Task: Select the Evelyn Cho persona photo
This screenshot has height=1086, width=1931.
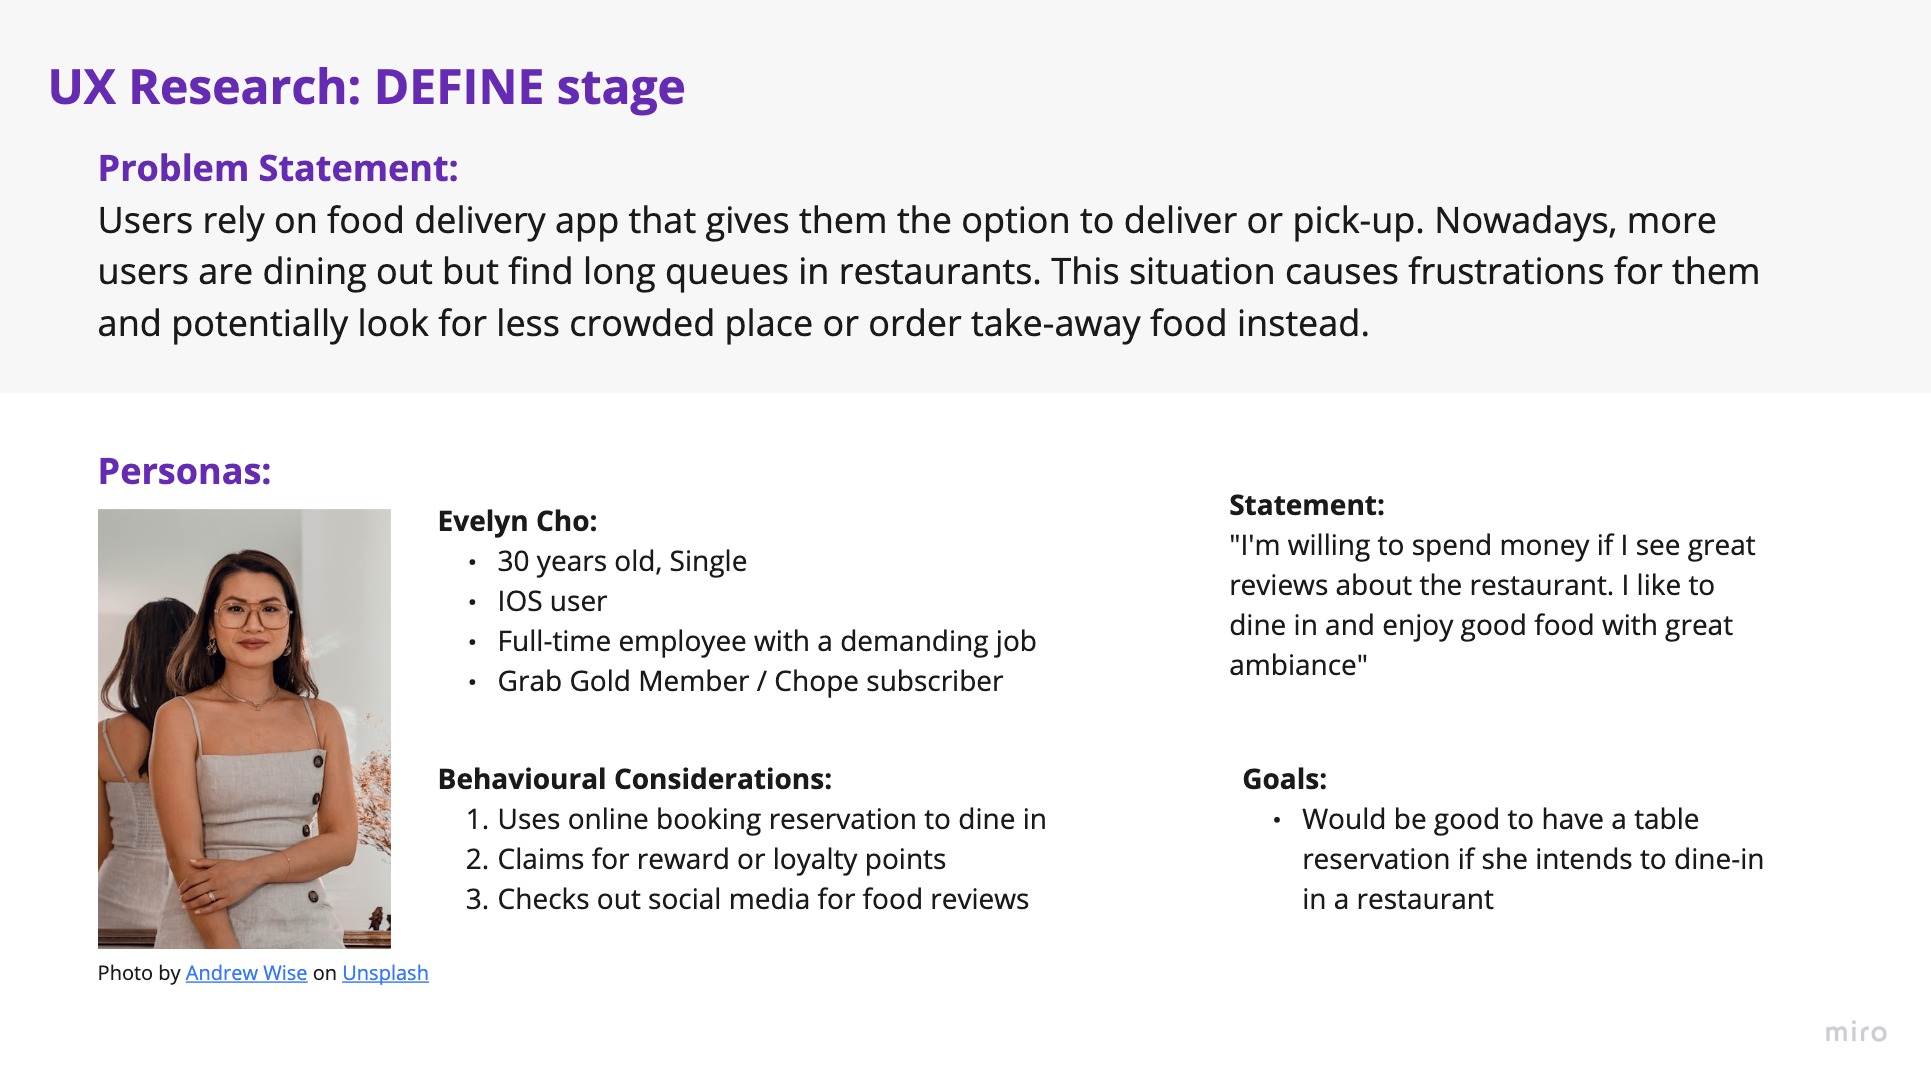Action: 244,728
